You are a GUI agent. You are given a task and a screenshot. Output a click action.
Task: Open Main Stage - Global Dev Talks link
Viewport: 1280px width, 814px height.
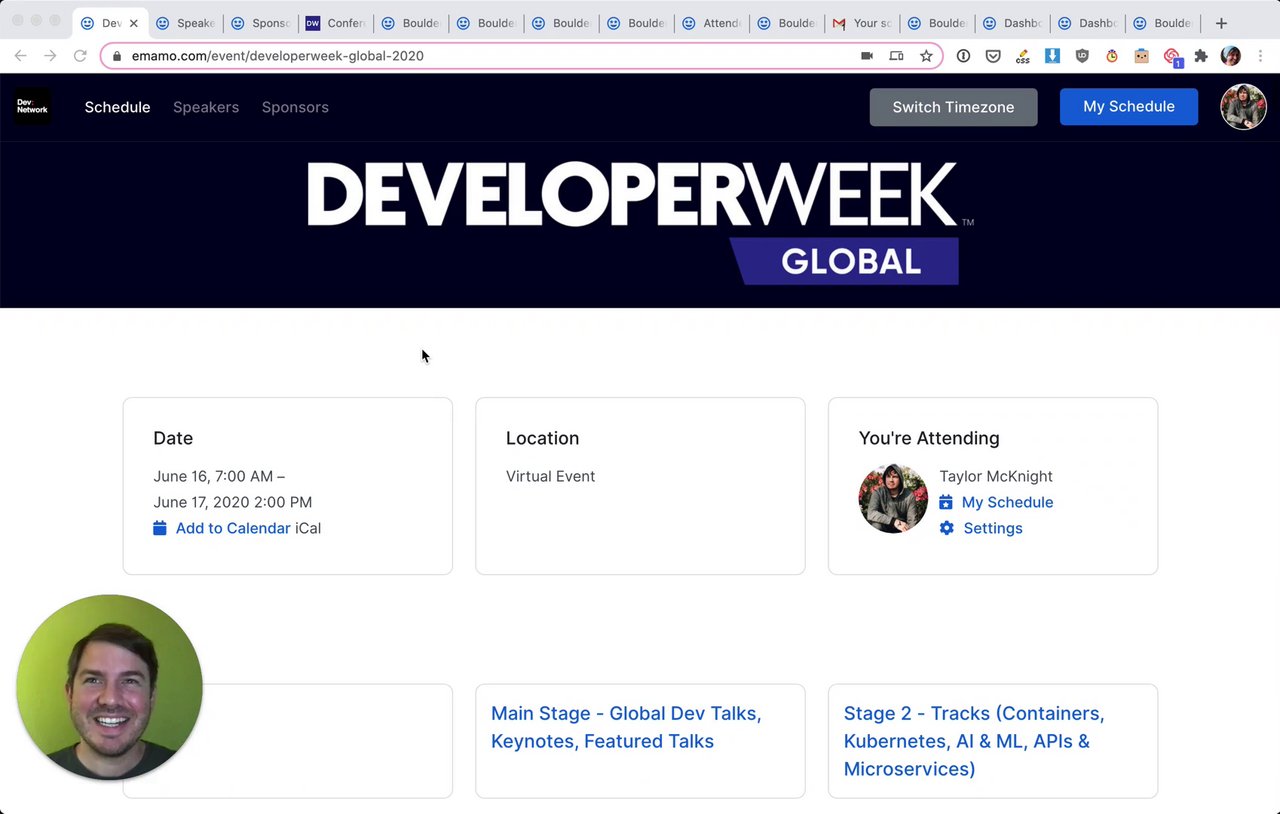point(626,727)
